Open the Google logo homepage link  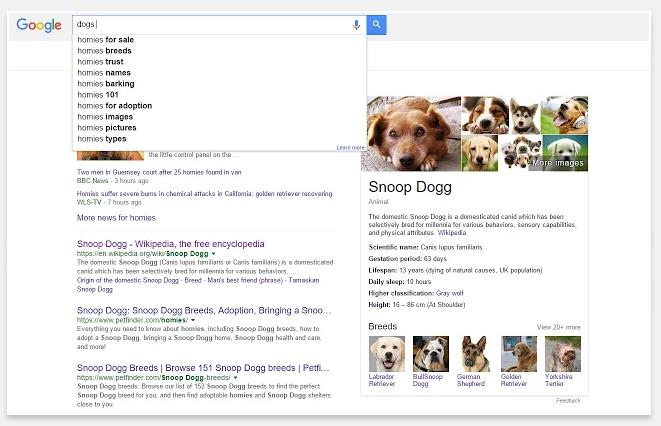click(39, 25)
